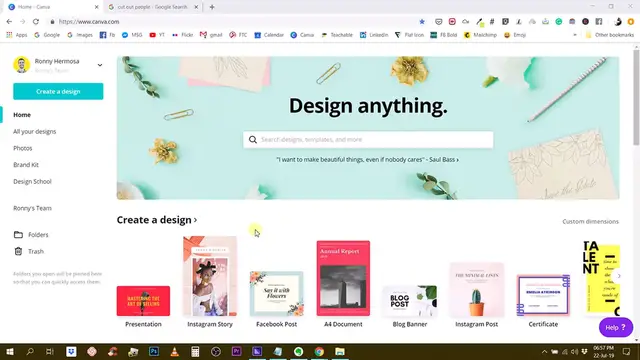Reload the page with refresh icon
This screenshot has width=640, height=360.
[36, 22]
